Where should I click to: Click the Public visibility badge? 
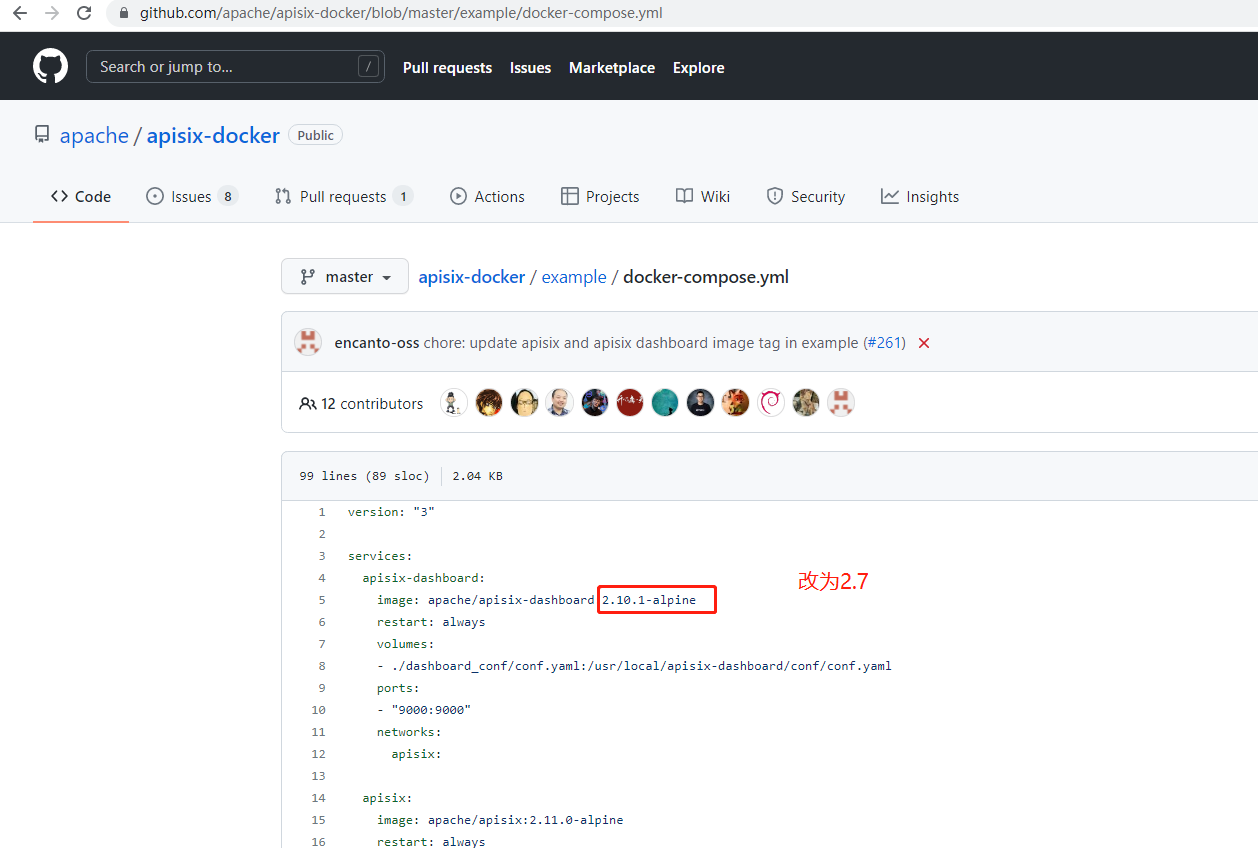tap(315, 135)
